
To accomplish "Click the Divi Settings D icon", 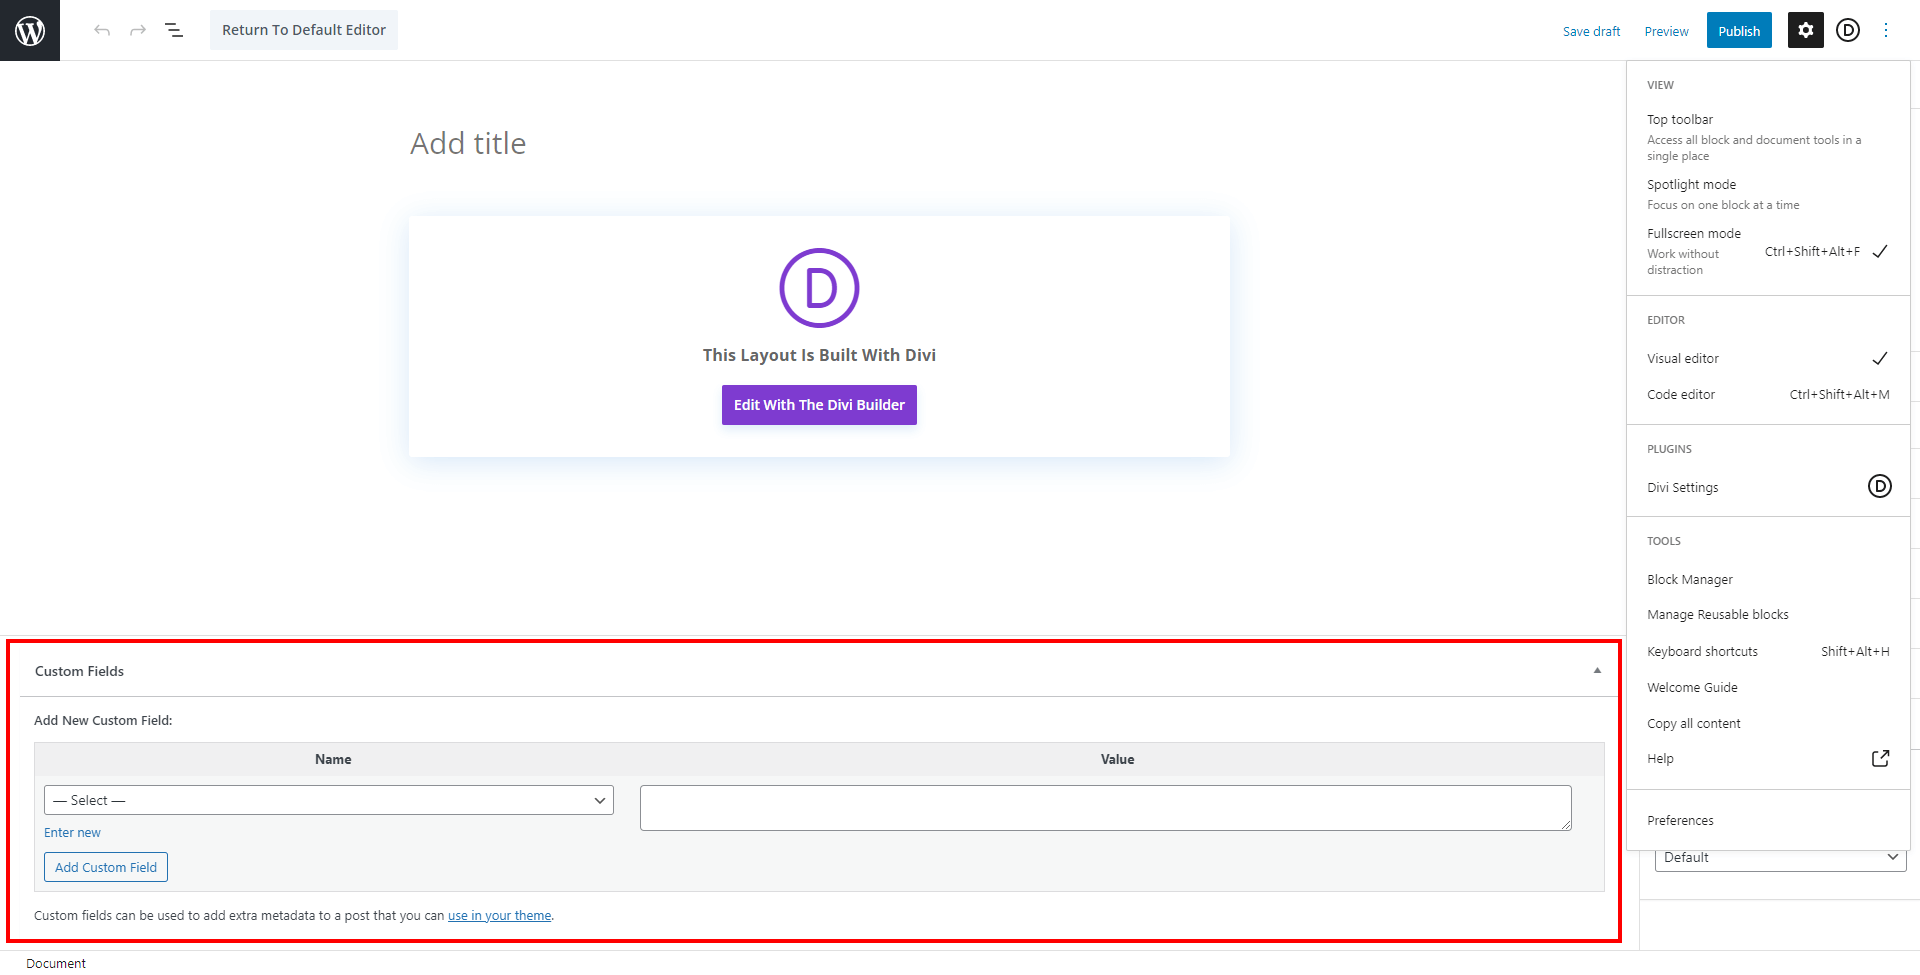I will tap(1879, 487).
